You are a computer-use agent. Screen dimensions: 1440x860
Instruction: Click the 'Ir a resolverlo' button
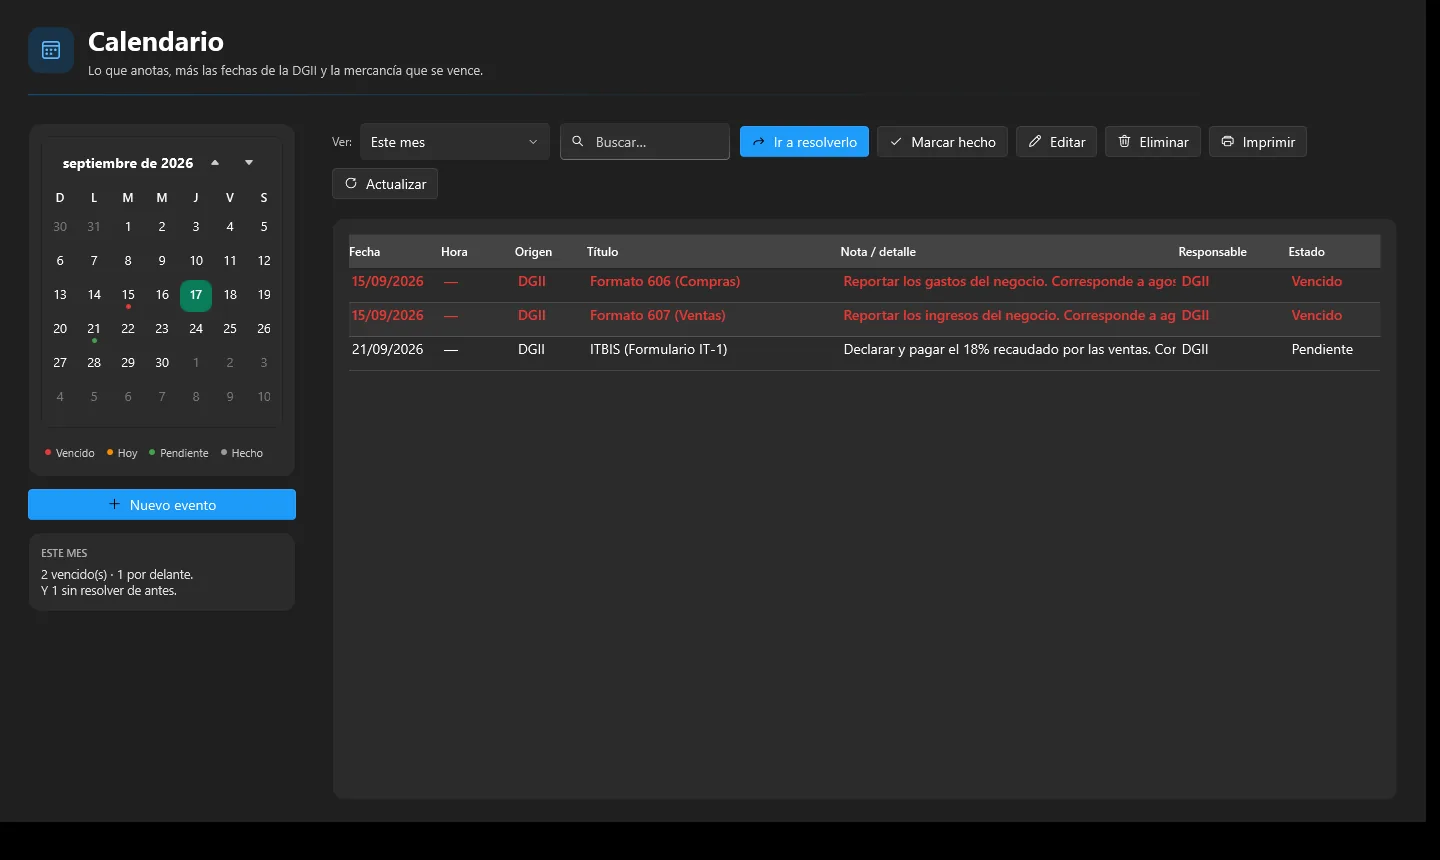(x=804, y=142)
